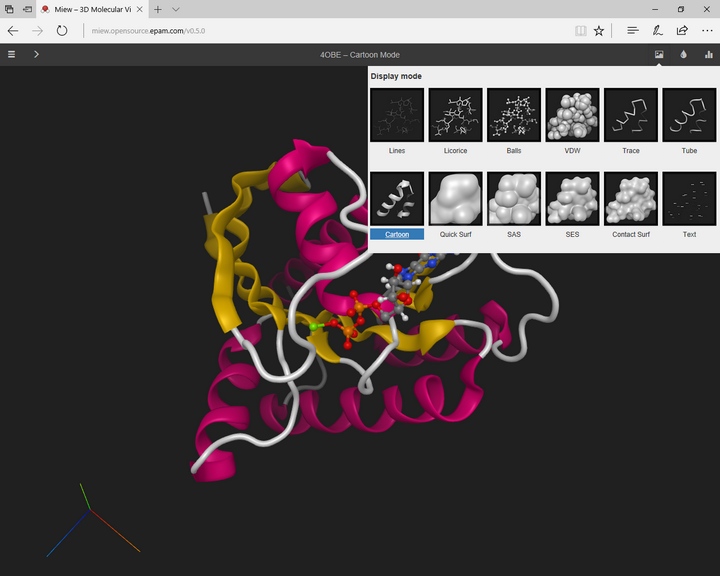Select the SES surface mode
Viewport: 720px width, 576px height.
[x=572, y=199]
